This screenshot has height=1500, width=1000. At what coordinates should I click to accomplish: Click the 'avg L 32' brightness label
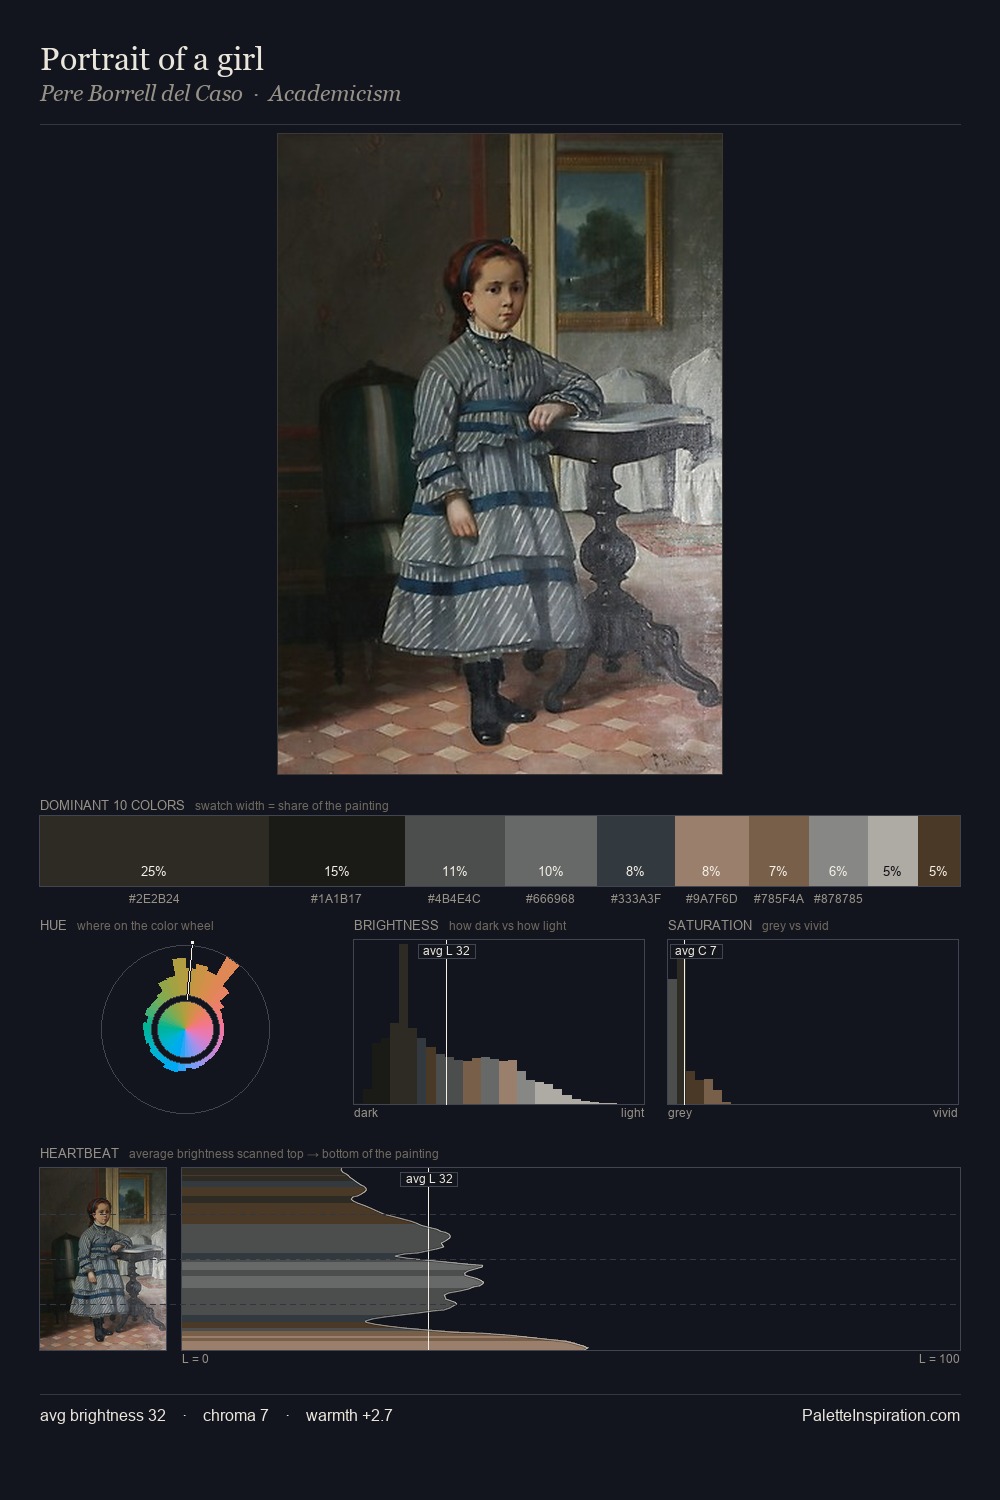pyautogui.click(x=446, y=951)
